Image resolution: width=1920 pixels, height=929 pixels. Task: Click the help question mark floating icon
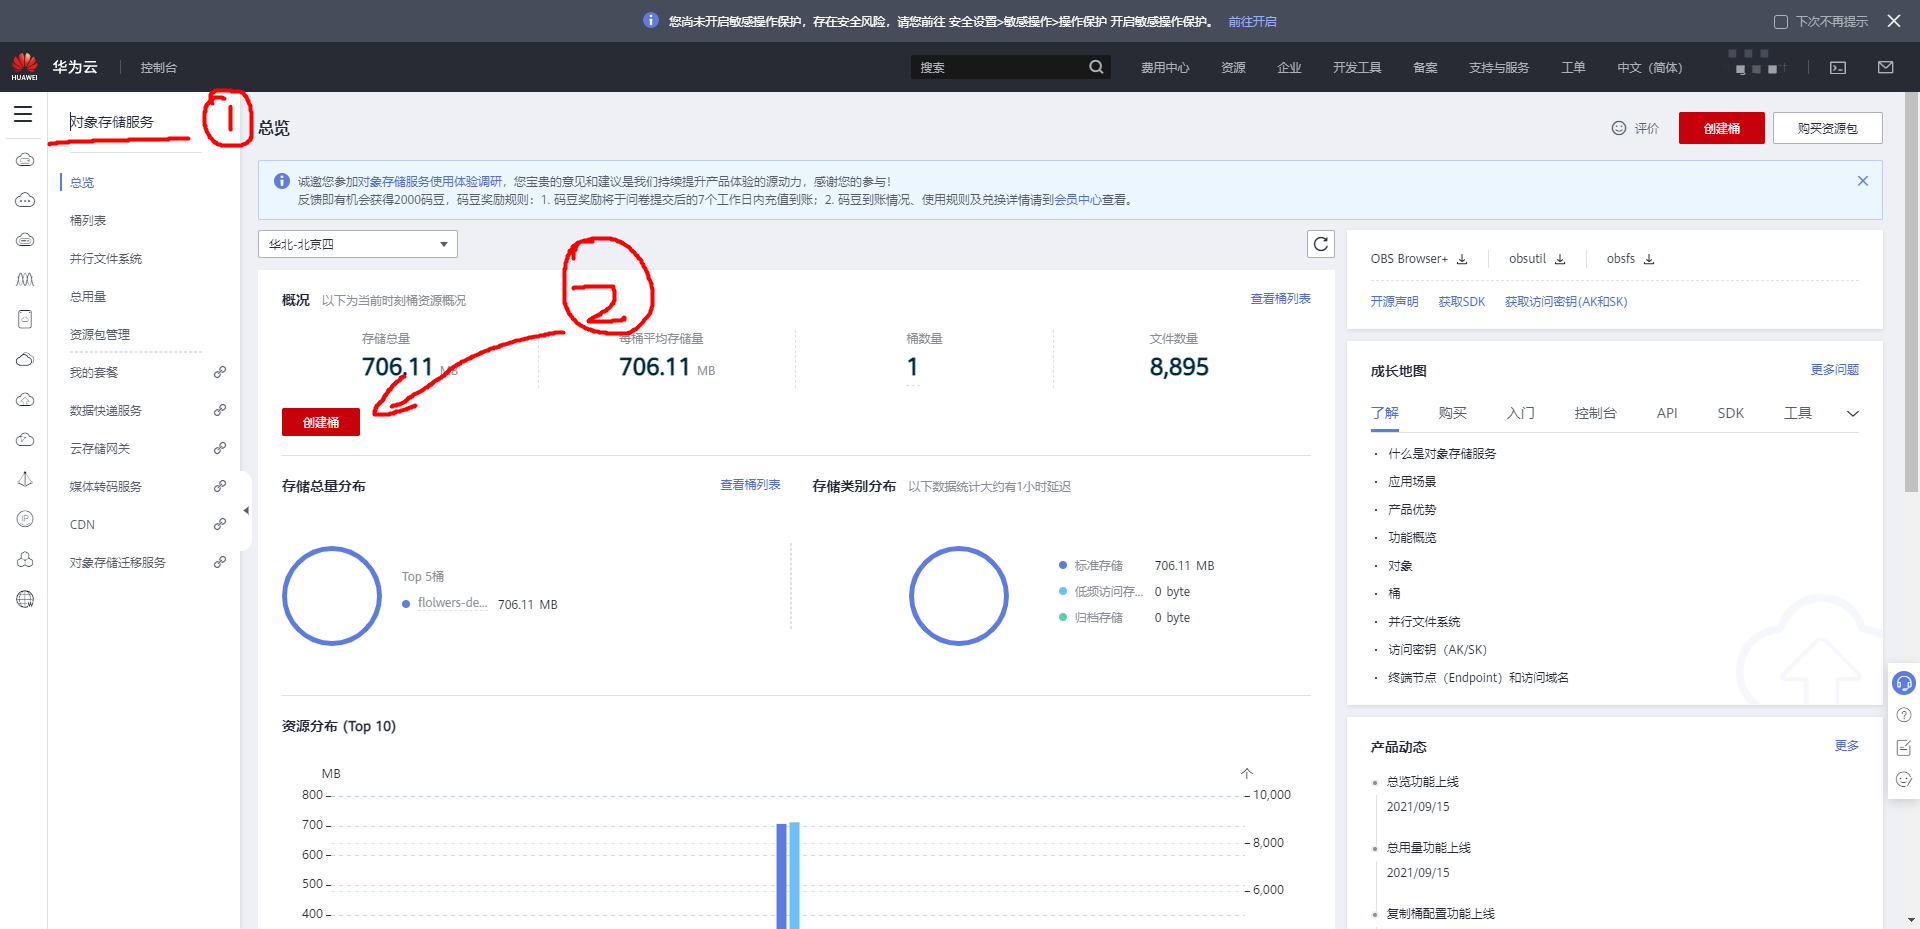pyautogui.click(x=1904, y=715)
